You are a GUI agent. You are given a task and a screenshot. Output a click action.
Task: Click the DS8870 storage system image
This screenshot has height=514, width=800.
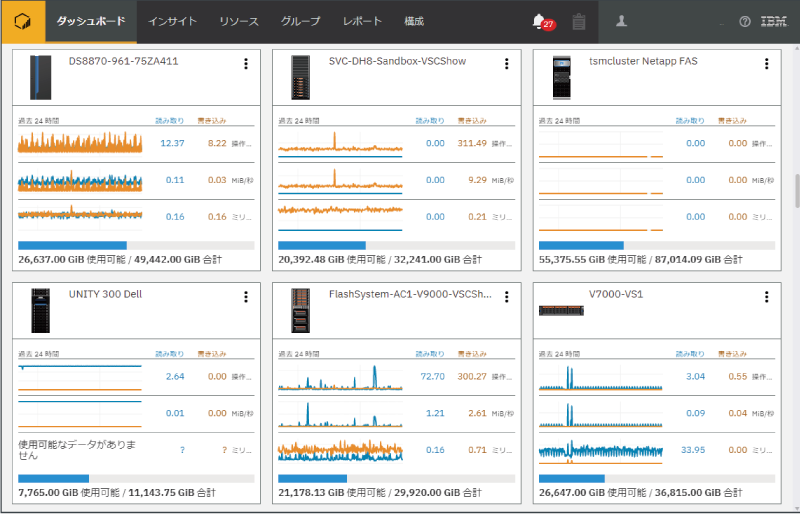coord(40,78)
